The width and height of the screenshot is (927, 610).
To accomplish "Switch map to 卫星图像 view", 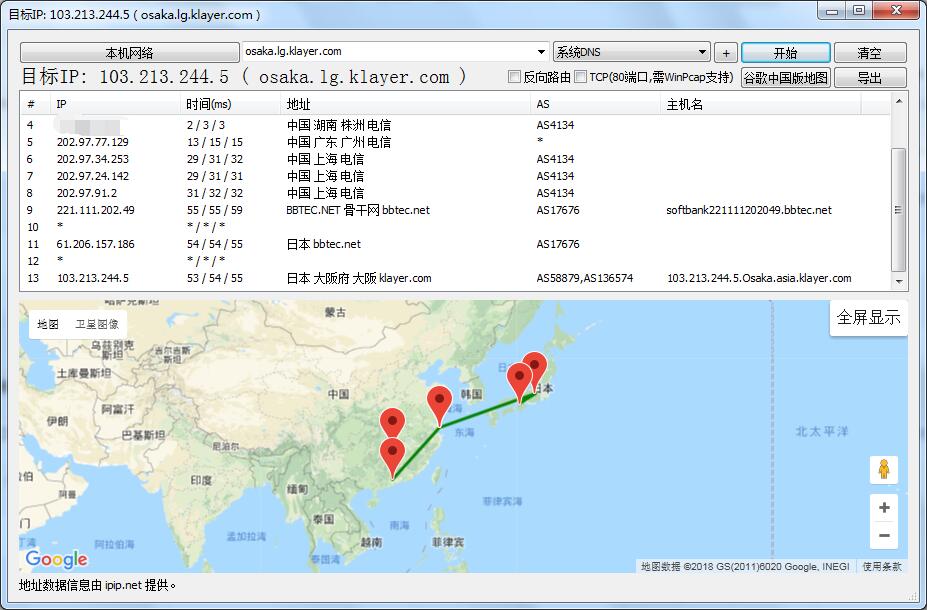I will (97, 324).
